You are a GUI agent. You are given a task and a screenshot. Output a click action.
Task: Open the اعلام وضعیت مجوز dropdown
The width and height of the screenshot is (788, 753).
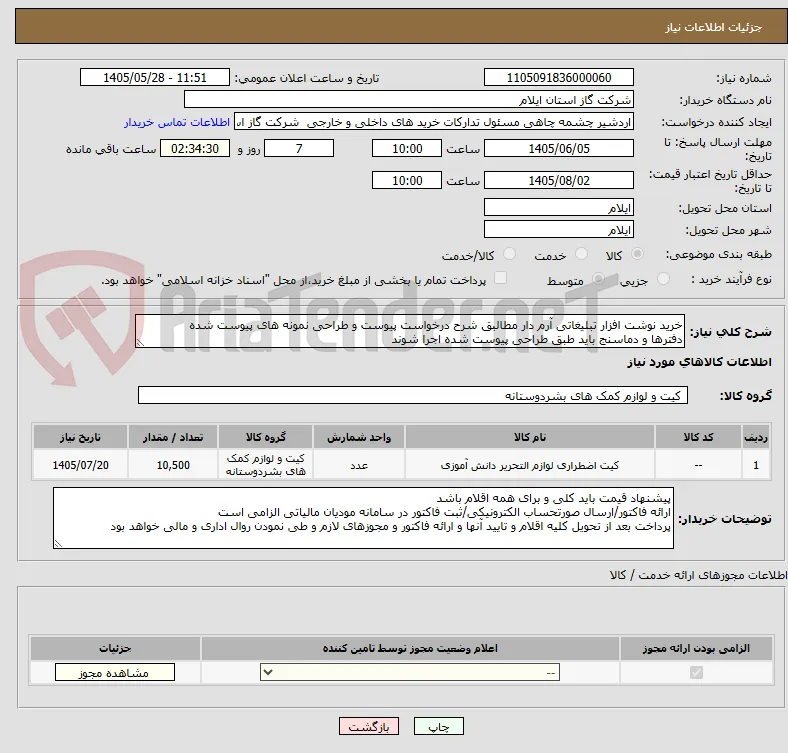[x=410, y=673]
